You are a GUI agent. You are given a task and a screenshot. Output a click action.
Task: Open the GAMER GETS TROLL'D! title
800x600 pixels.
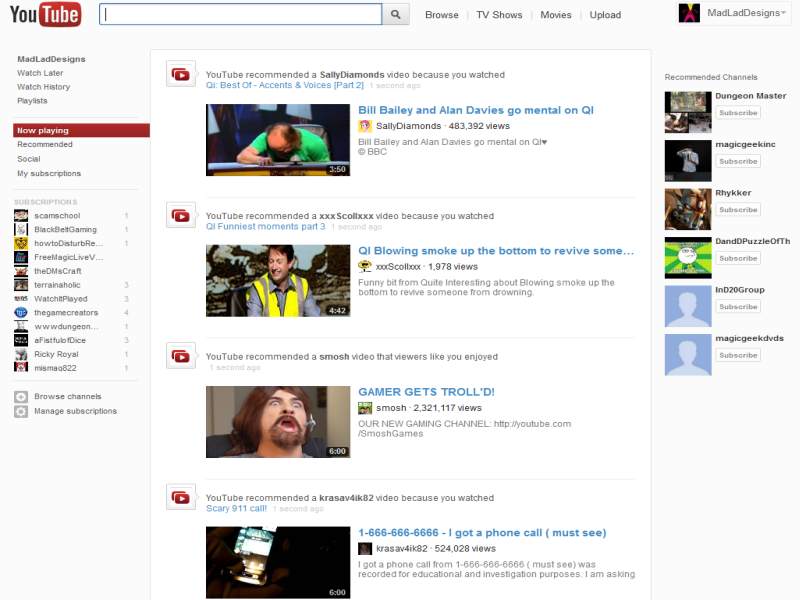pyautogui.click(x=427, y=392)
